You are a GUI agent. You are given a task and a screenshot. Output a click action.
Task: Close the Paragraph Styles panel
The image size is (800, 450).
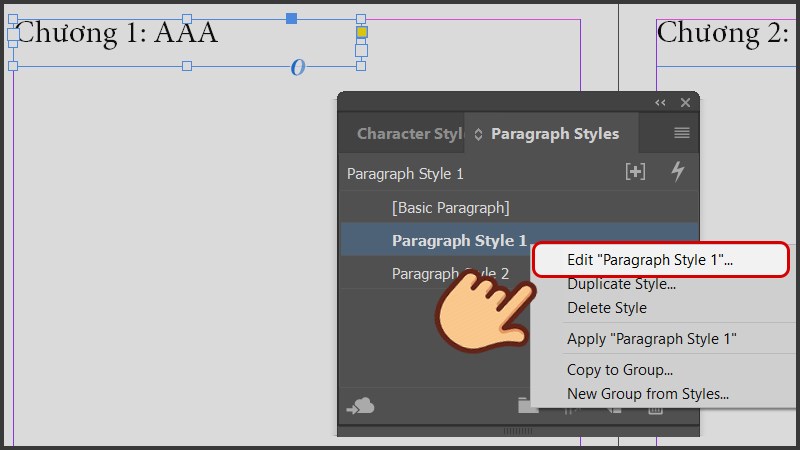[x=685, y=103]
